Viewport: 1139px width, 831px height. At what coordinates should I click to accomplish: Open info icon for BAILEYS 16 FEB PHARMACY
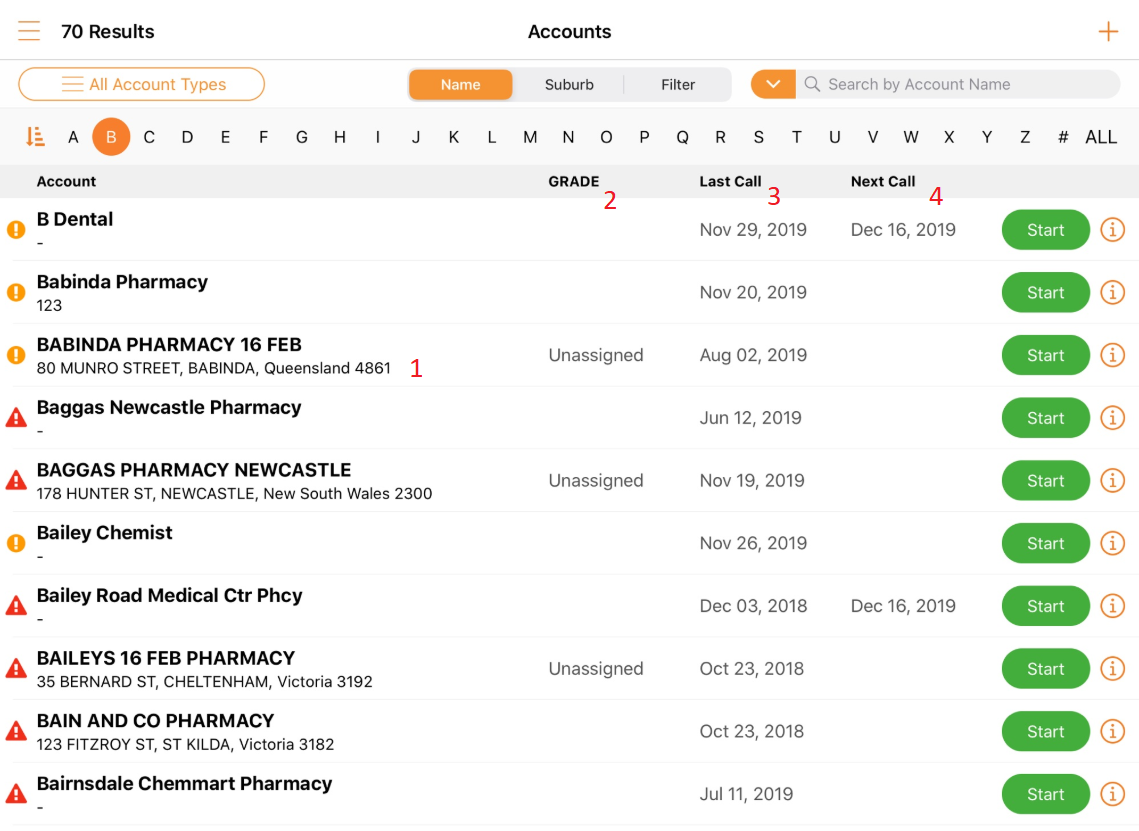click(x=1112, y=668)
